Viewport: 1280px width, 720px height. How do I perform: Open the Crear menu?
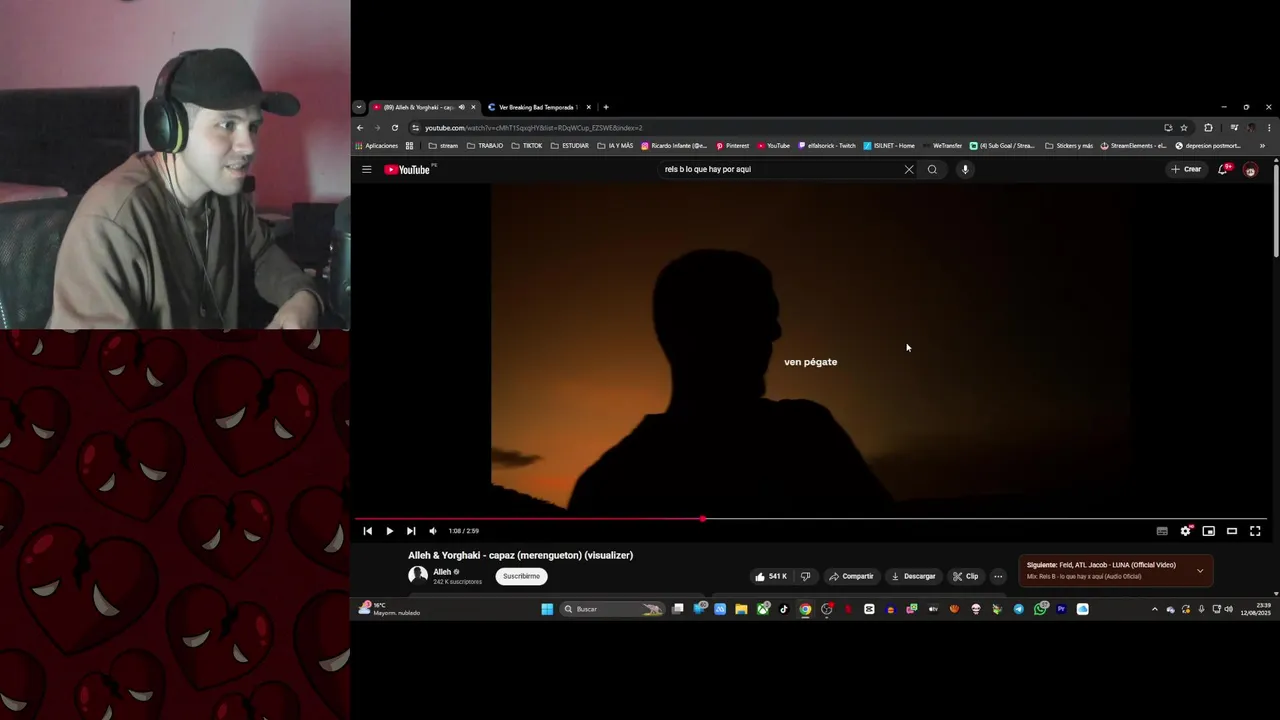[1186, 169]
